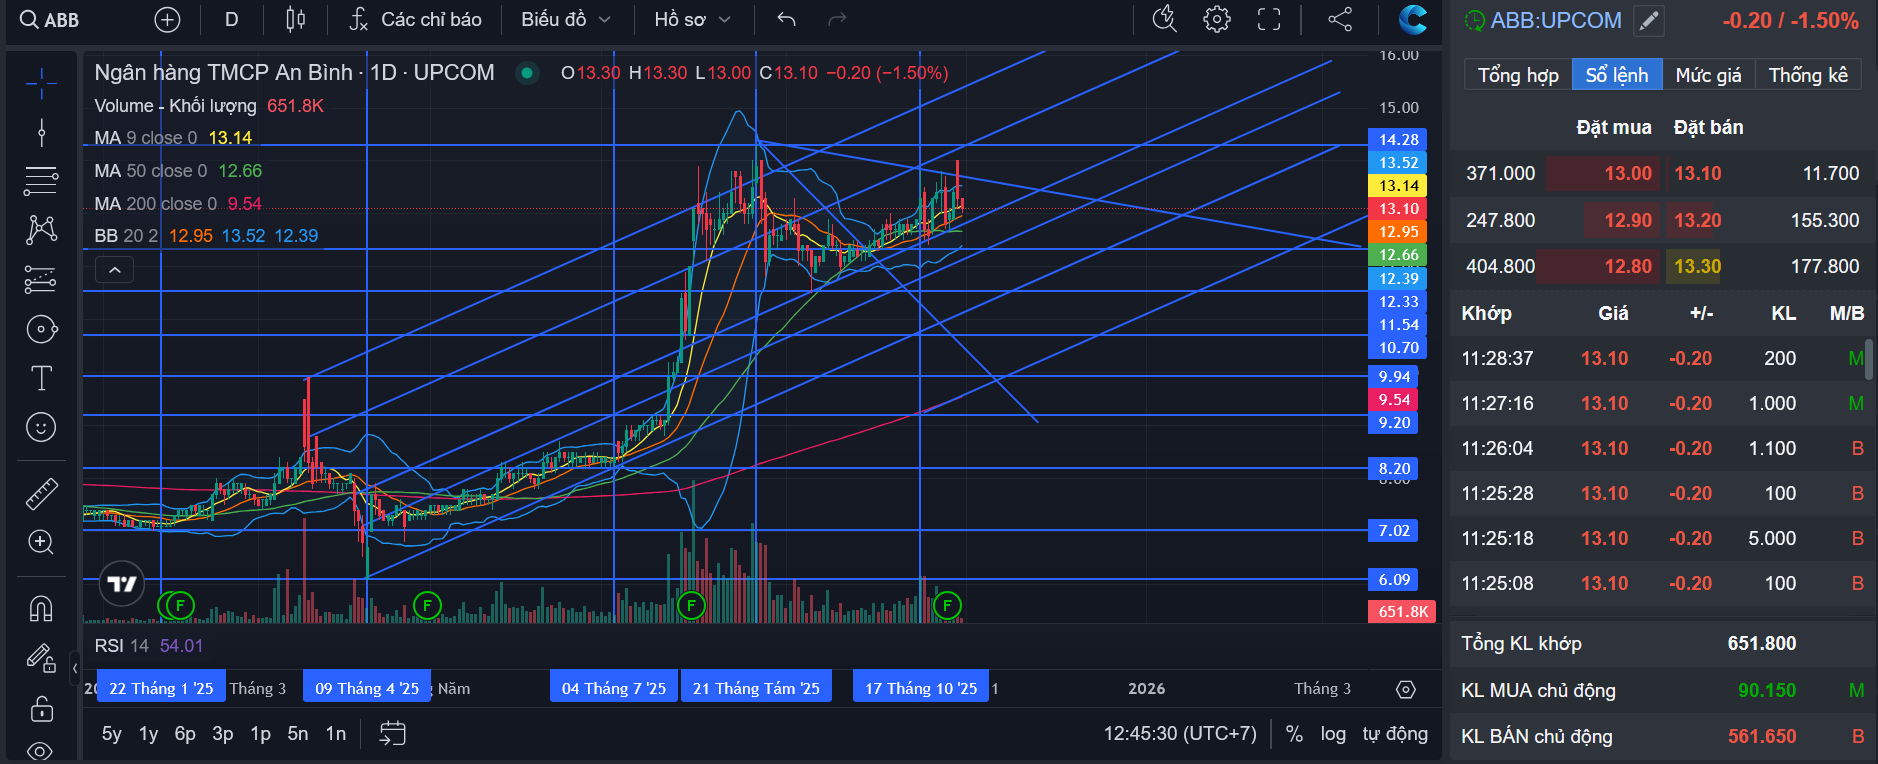Click the trade list scrollbar in order panel
The height and width of the screenshot is (764, 1878).
pos(1869,359)
